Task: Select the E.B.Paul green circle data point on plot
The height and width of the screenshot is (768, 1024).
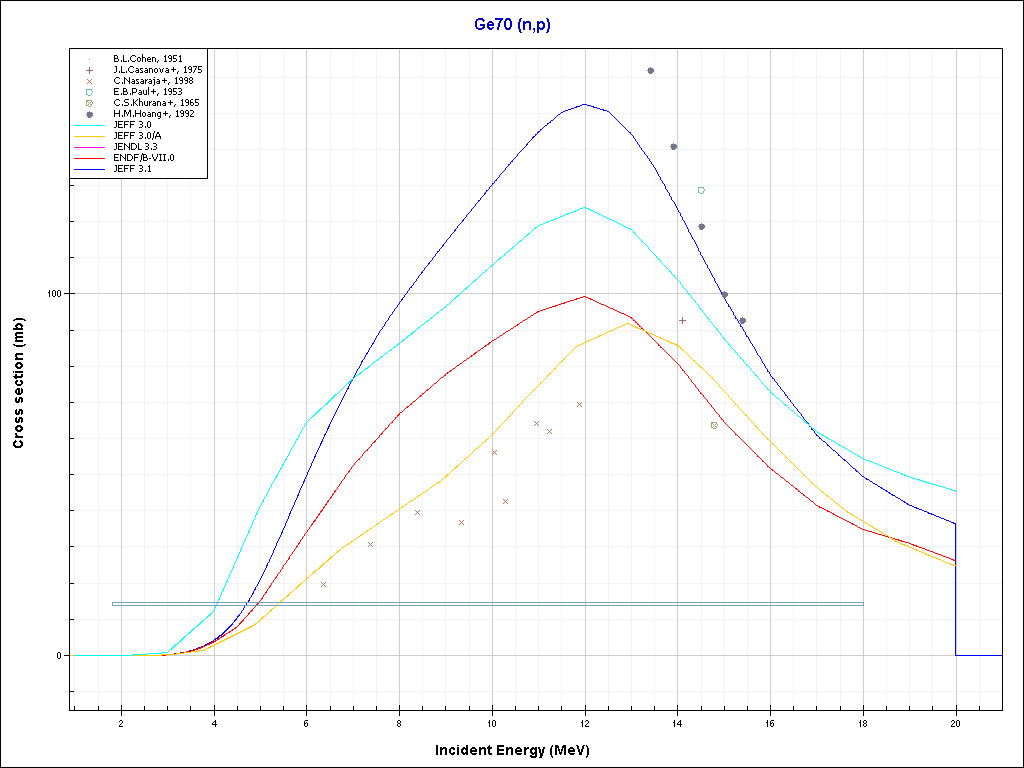Action: tap(701, 190)
